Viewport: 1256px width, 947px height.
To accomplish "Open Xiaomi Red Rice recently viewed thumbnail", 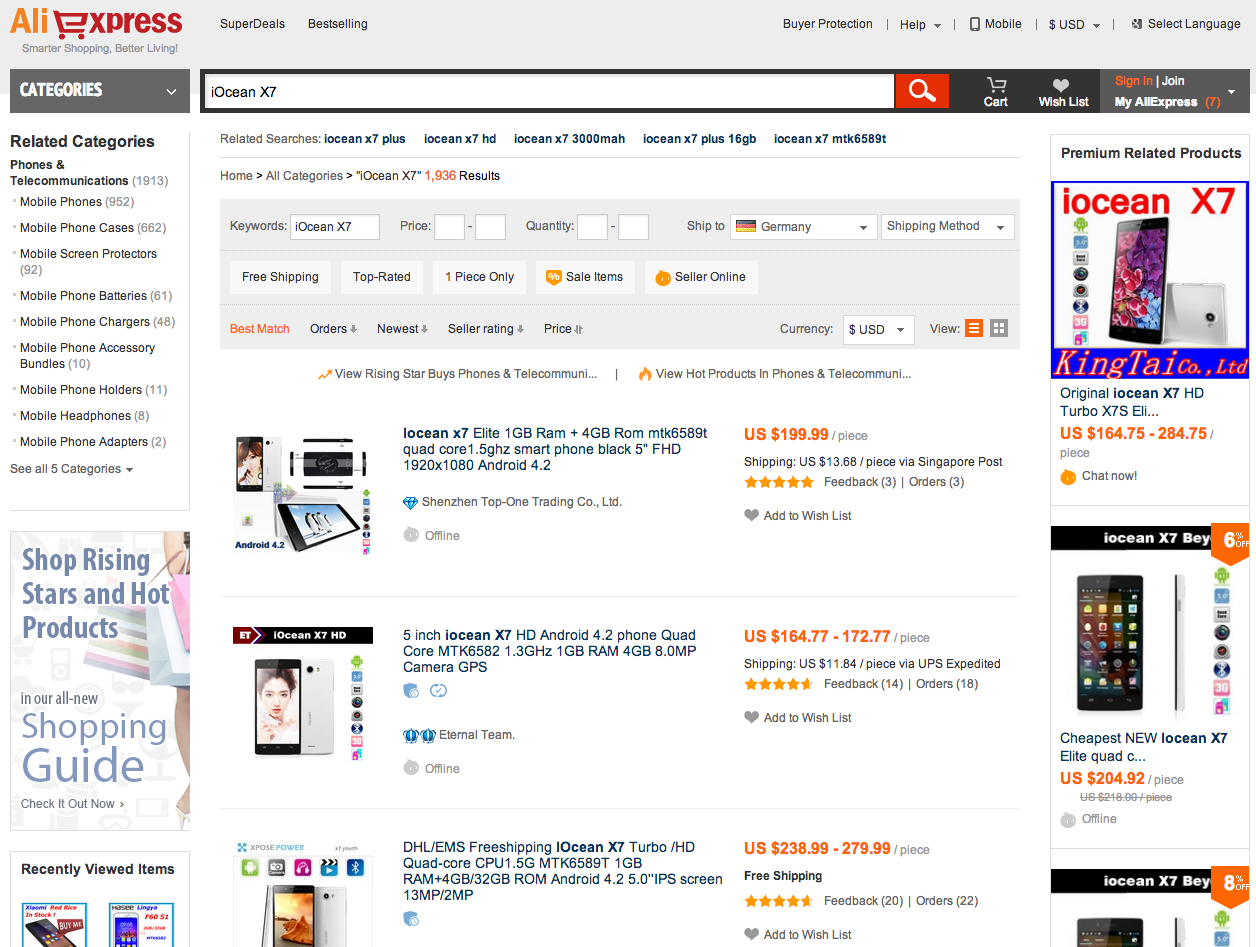I will (x=55, y=924).
